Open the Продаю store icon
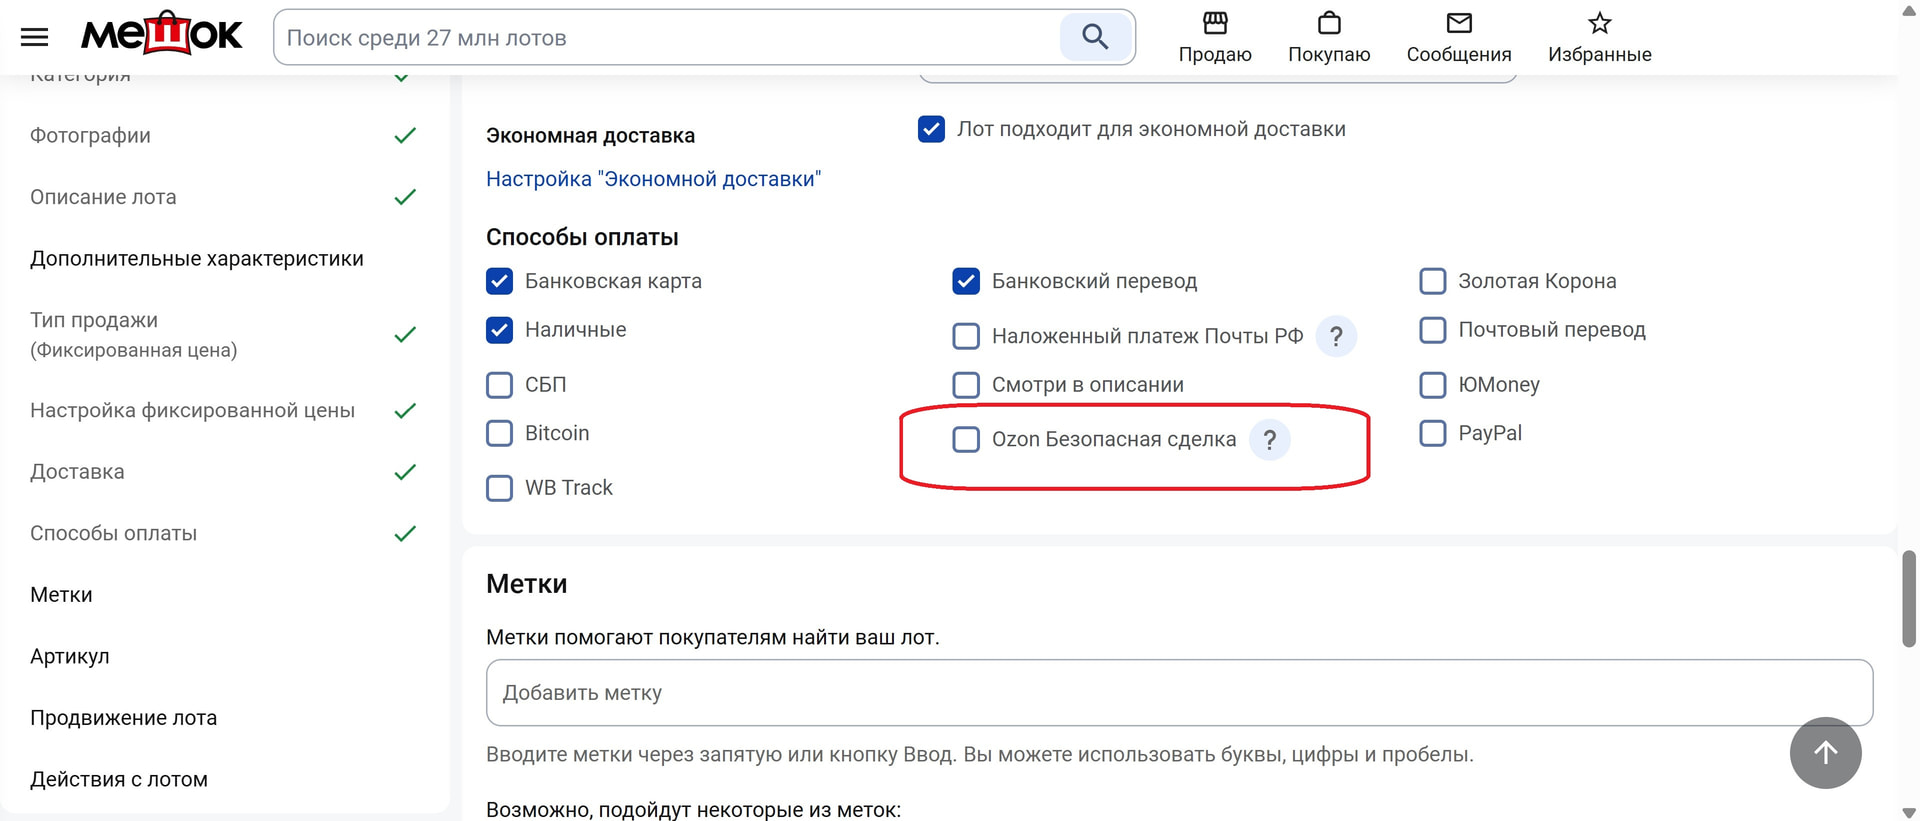The image size is (1920, 821). click(1214, 23)
